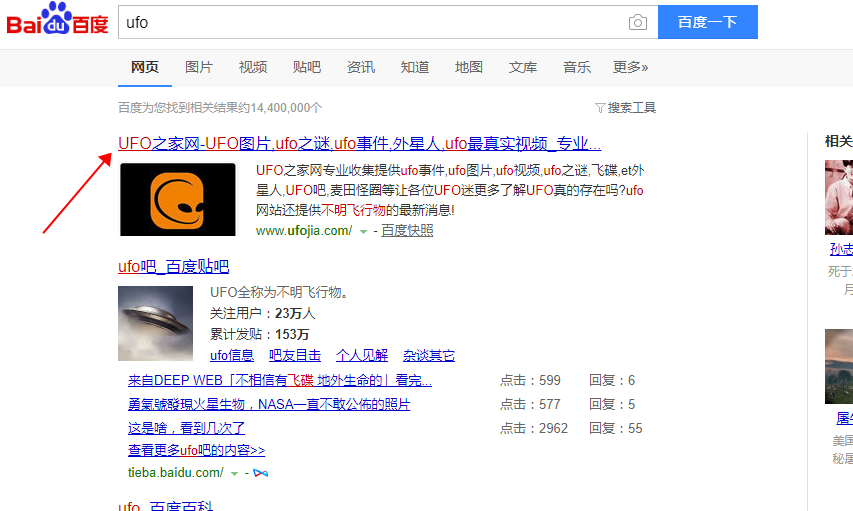The height and width of the screenshot is (511, 853).
Task: Switch to the 视频 tab
Action: click(253, 67)
